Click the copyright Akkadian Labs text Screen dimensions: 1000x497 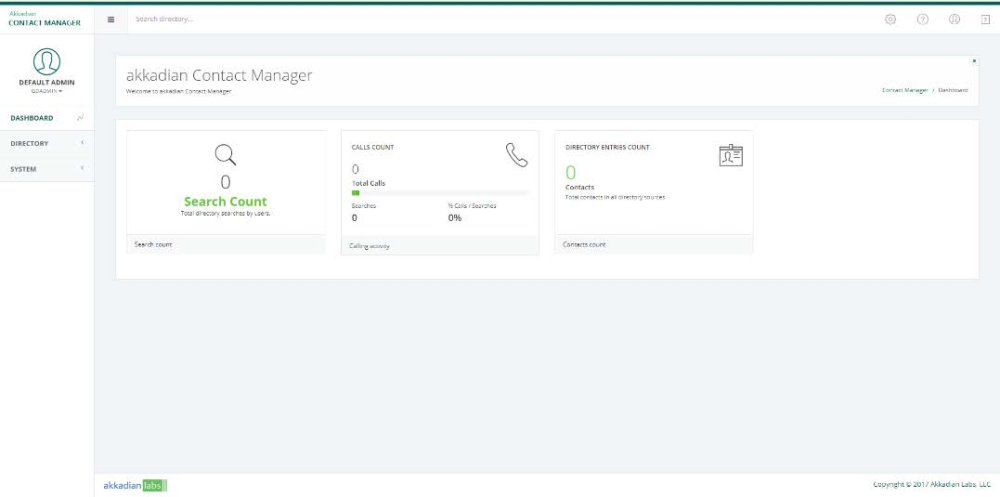click(932, 485)
